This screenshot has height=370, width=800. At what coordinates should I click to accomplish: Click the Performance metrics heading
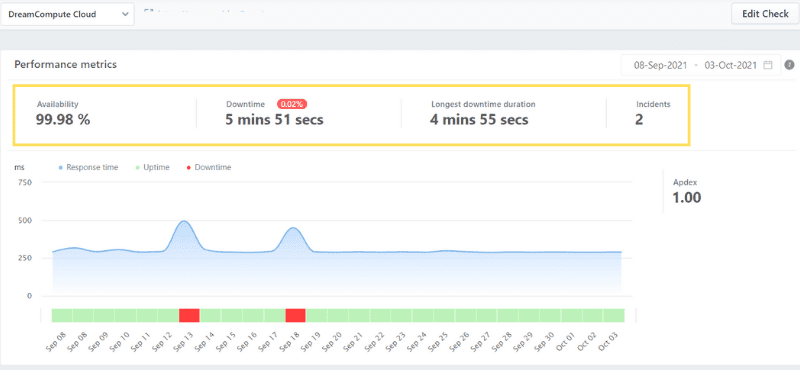[65, 65]
